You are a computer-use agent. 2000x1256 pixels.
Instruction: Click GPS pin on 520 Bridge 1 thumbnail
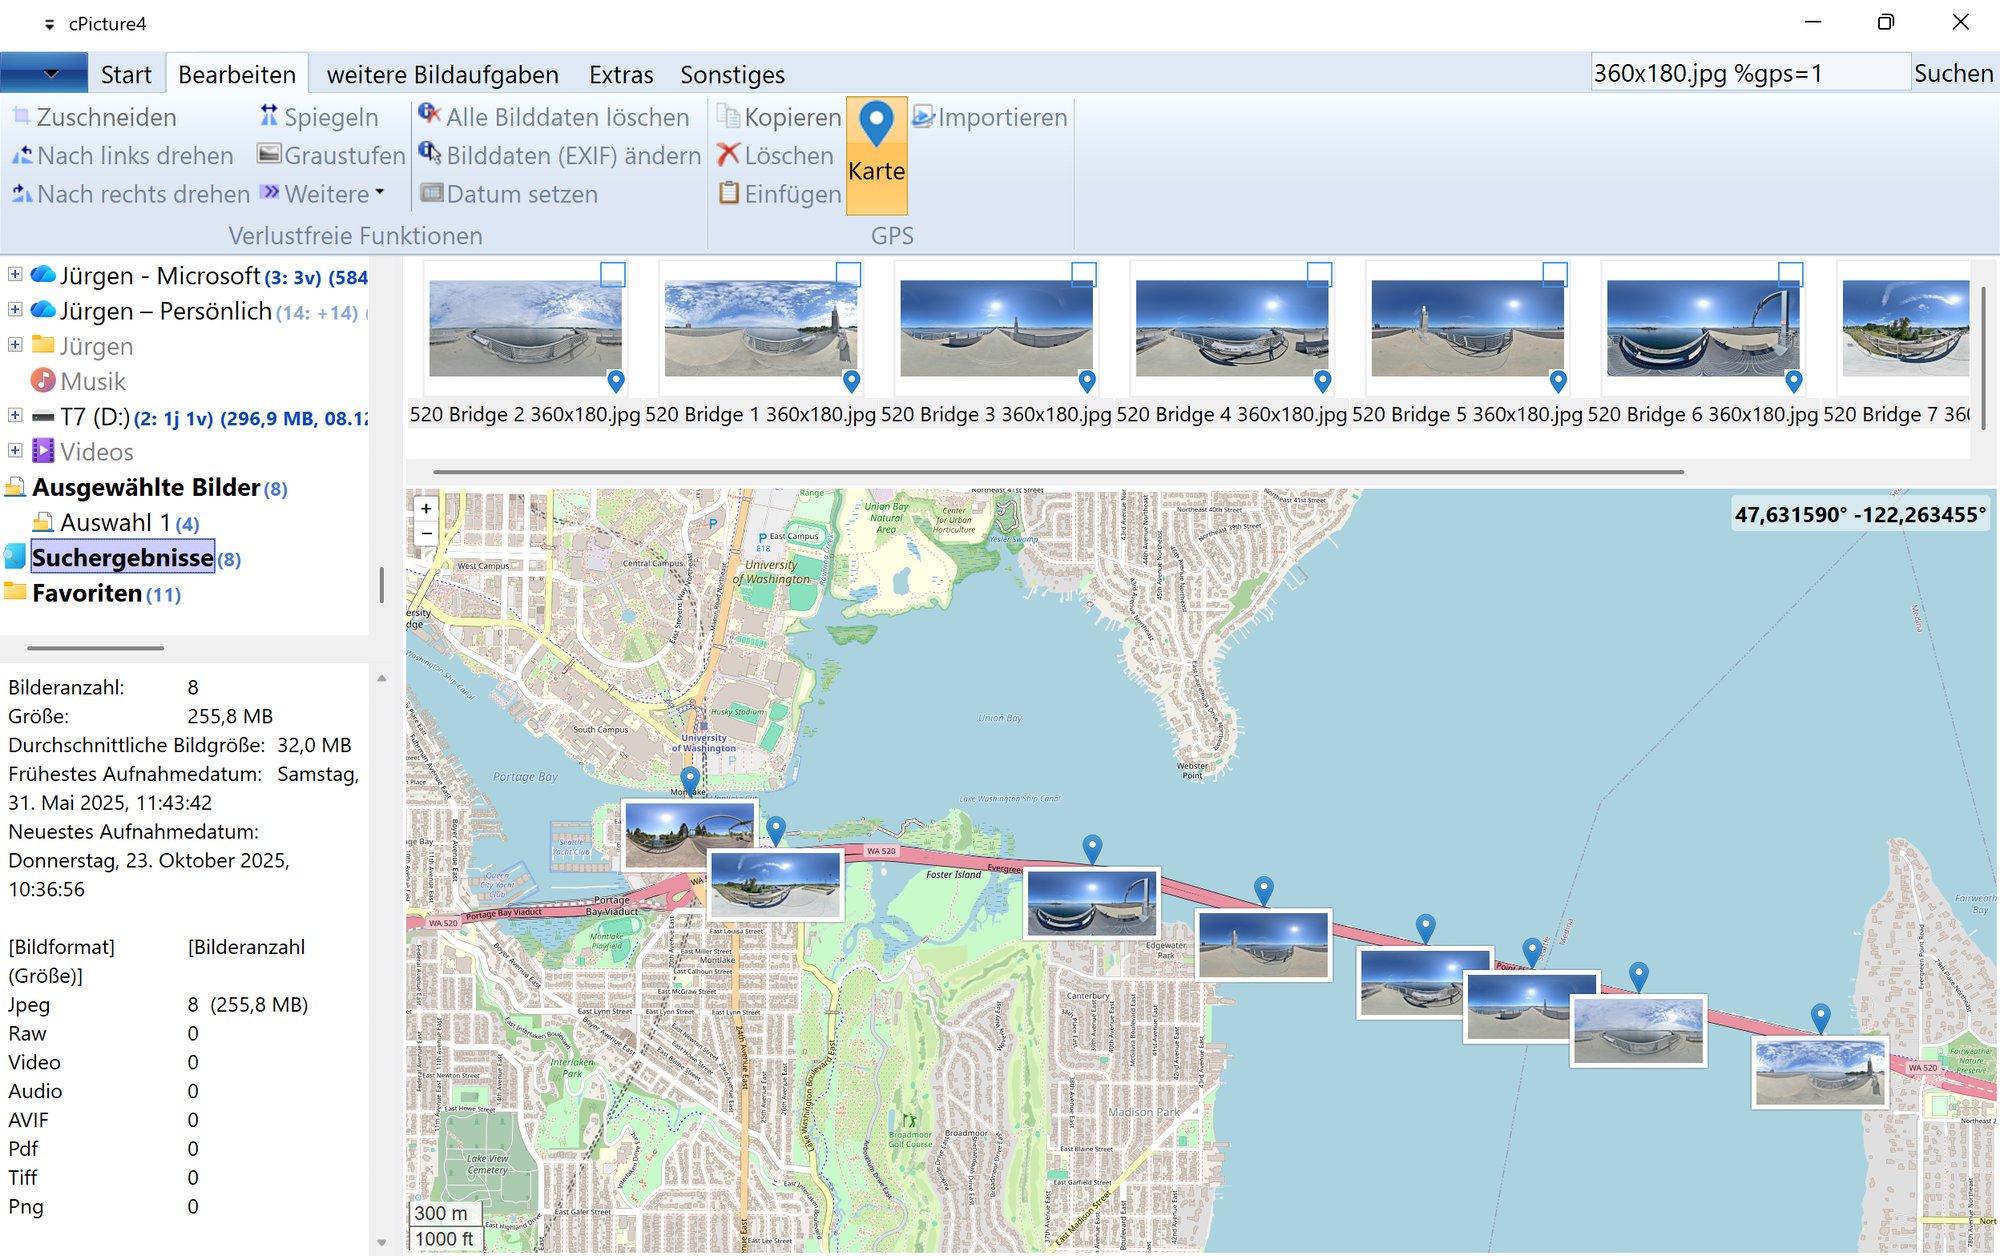(851, 381)
